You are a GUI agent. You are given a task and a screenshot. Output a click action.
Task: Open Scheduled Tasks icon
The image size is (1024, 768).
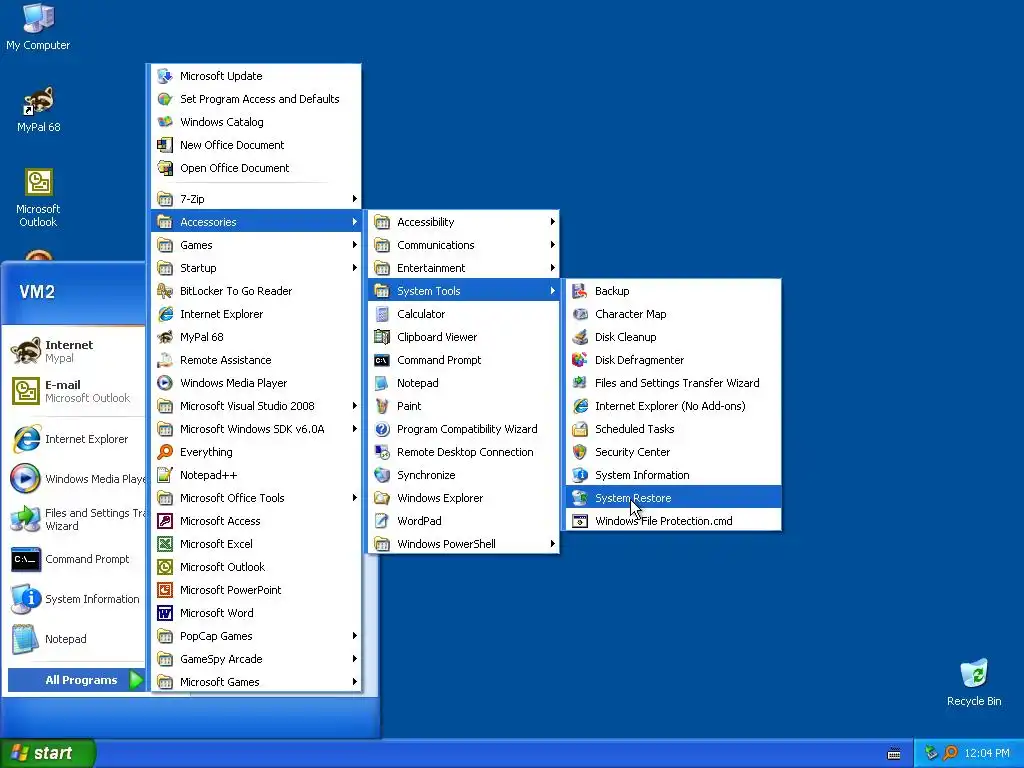tap(579, 429)
